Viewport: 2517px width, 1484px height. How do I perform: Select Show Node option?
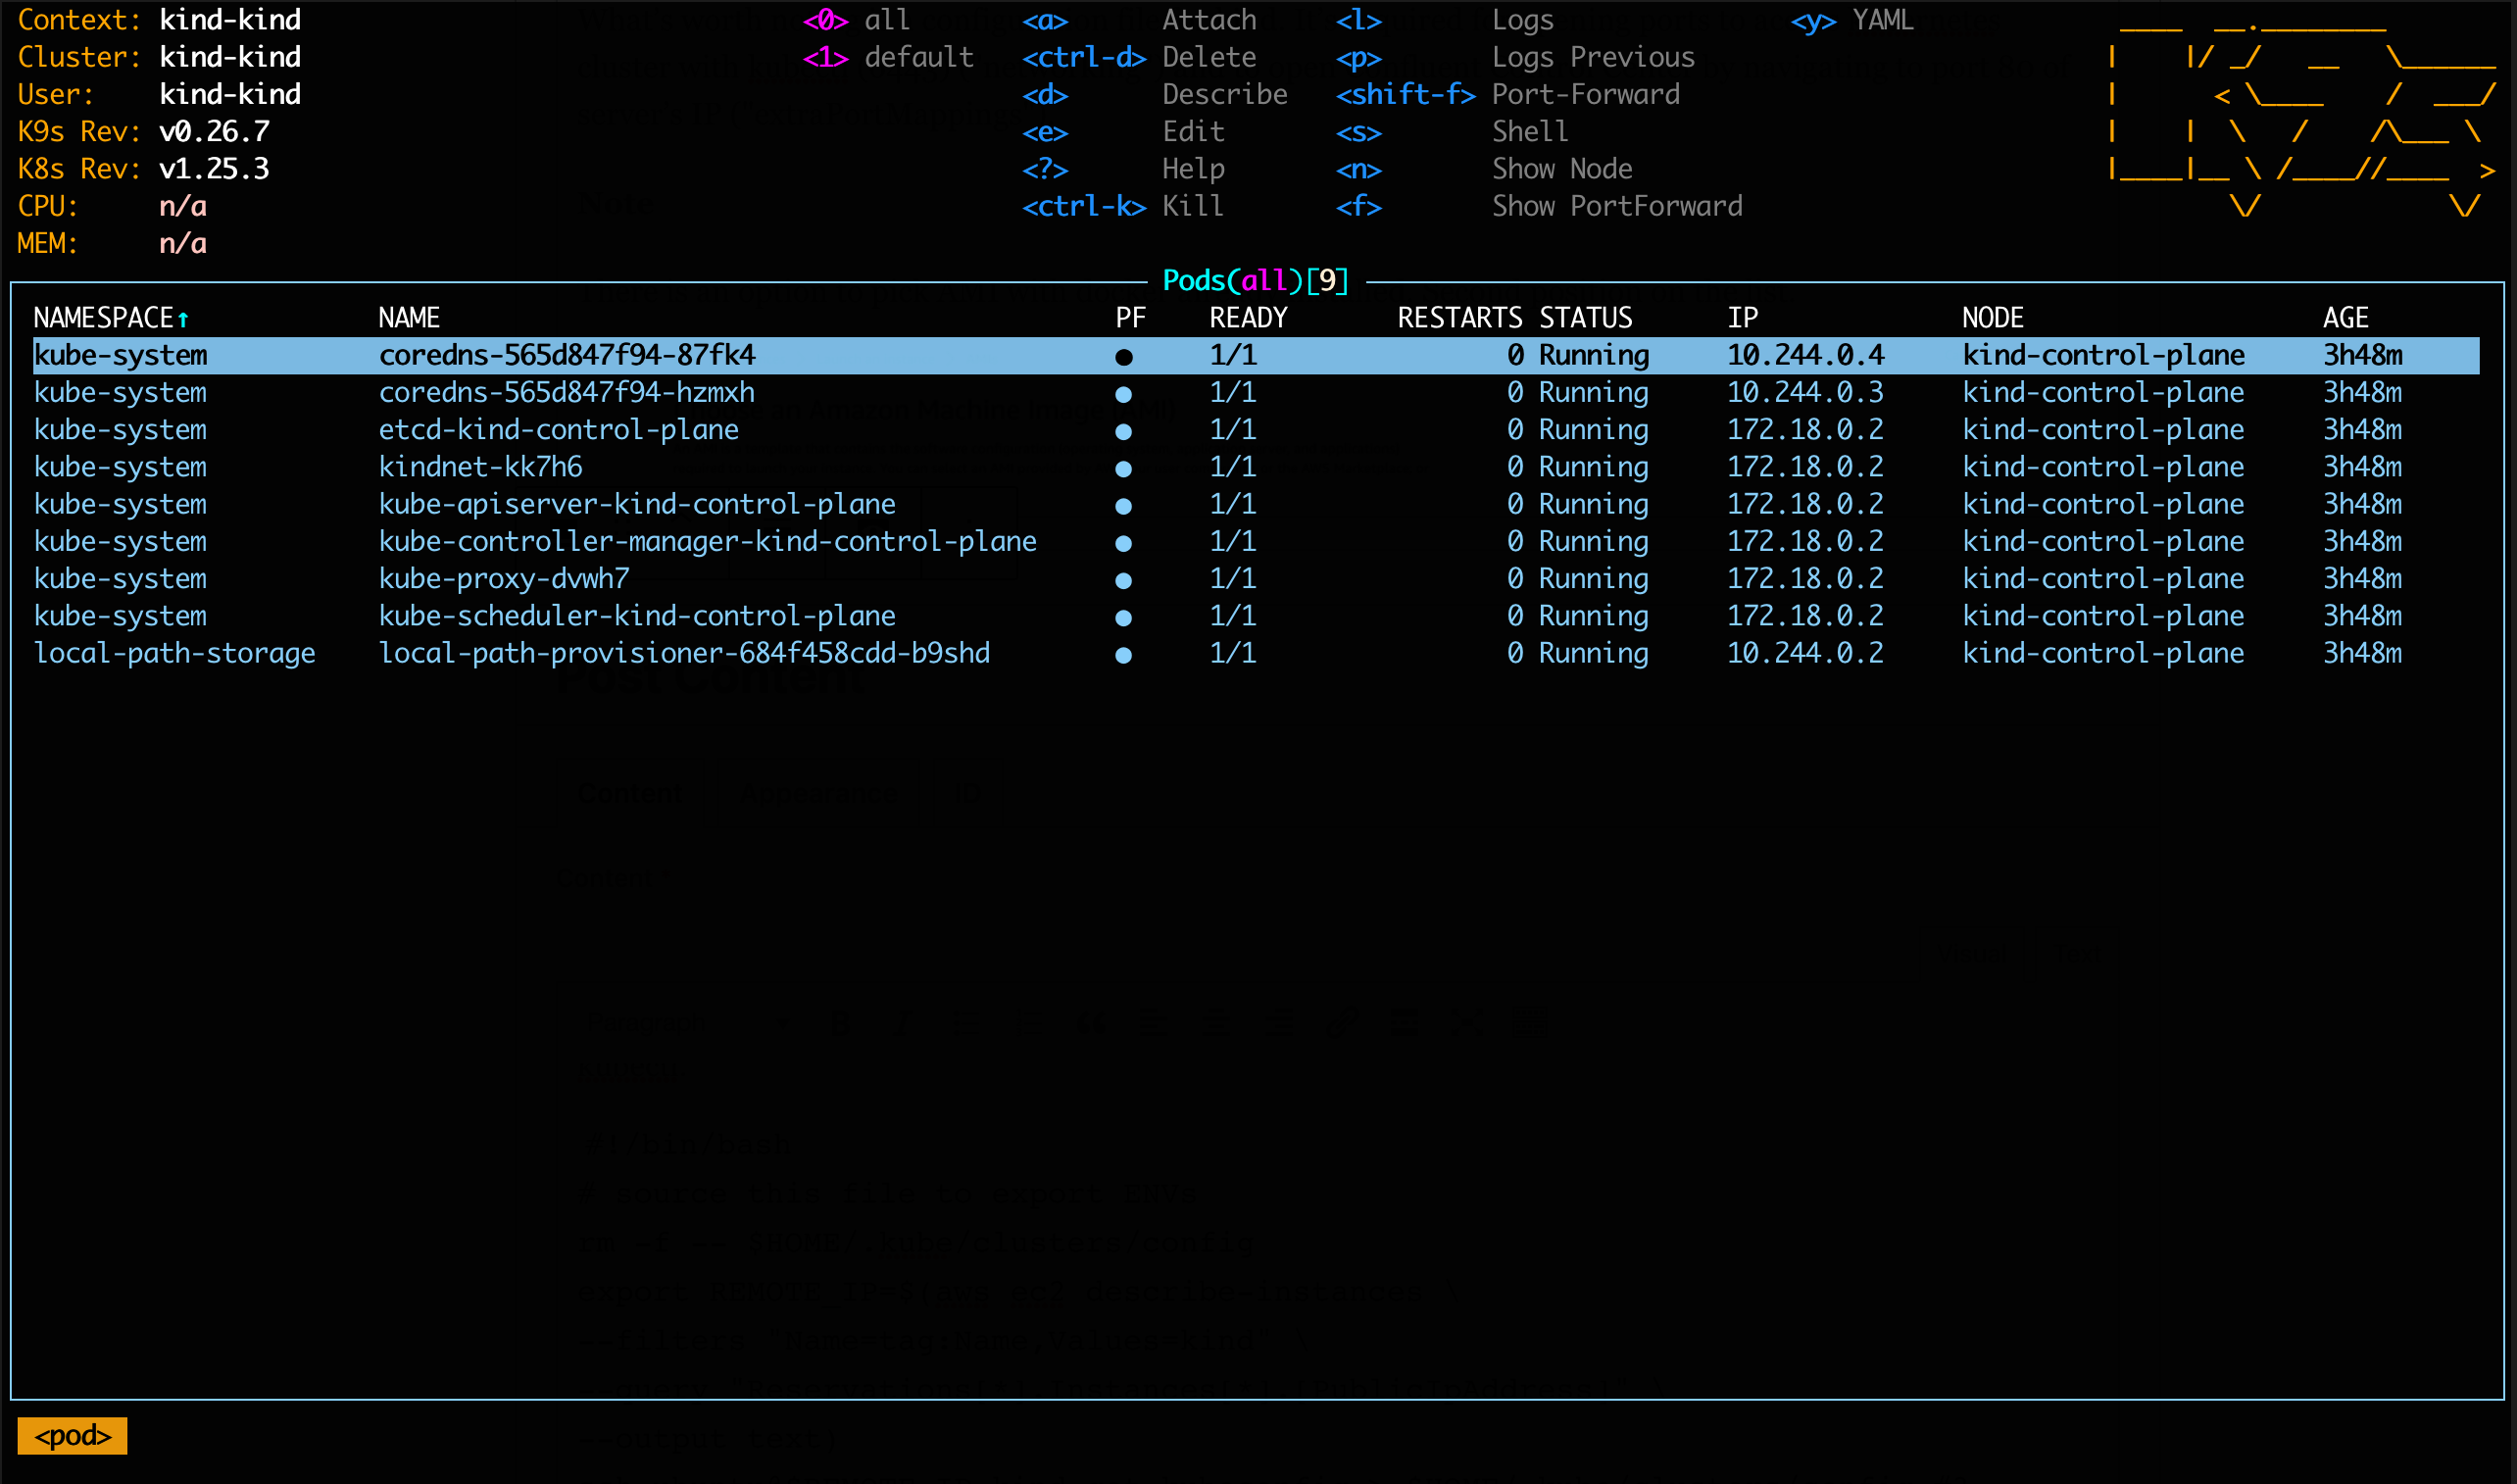pos(1562,168)
